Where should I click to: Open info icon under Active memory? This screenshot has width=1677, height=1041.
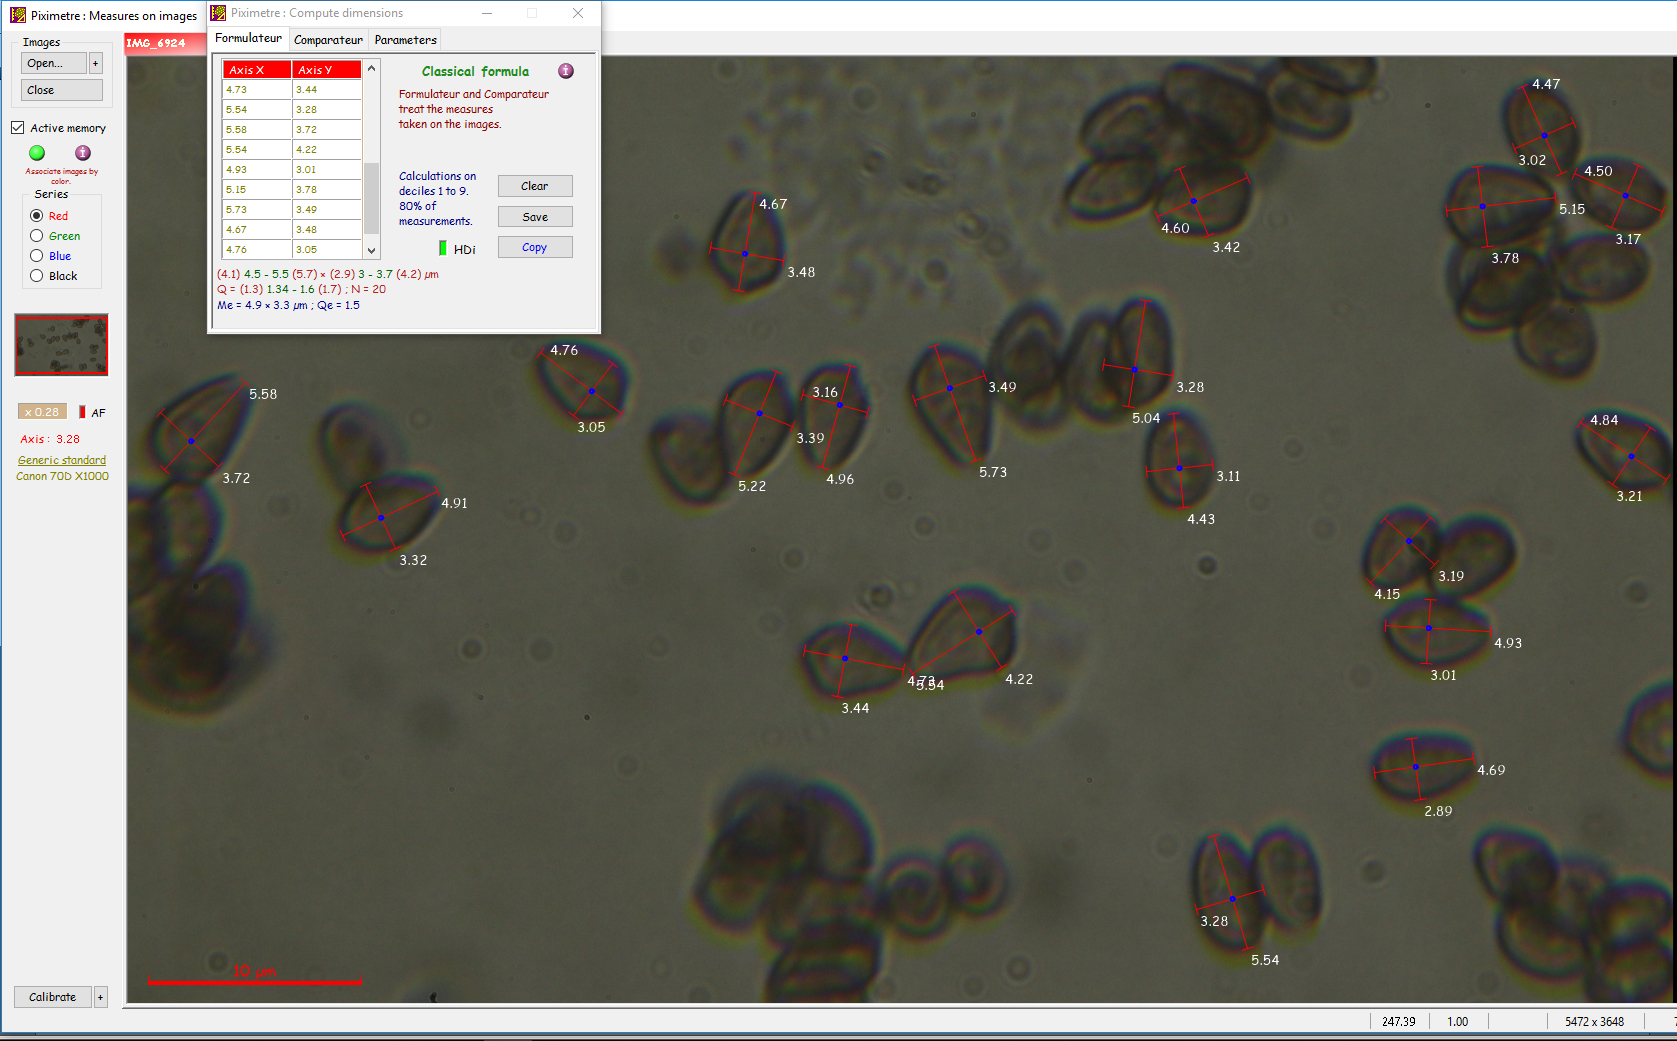click(83, 153)
